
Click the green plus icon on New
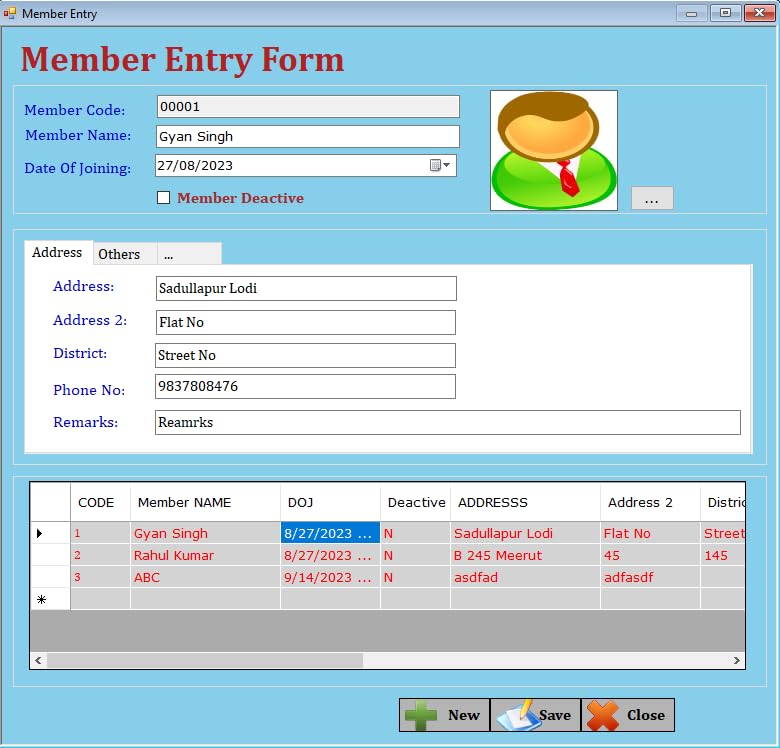coord(420,716)
